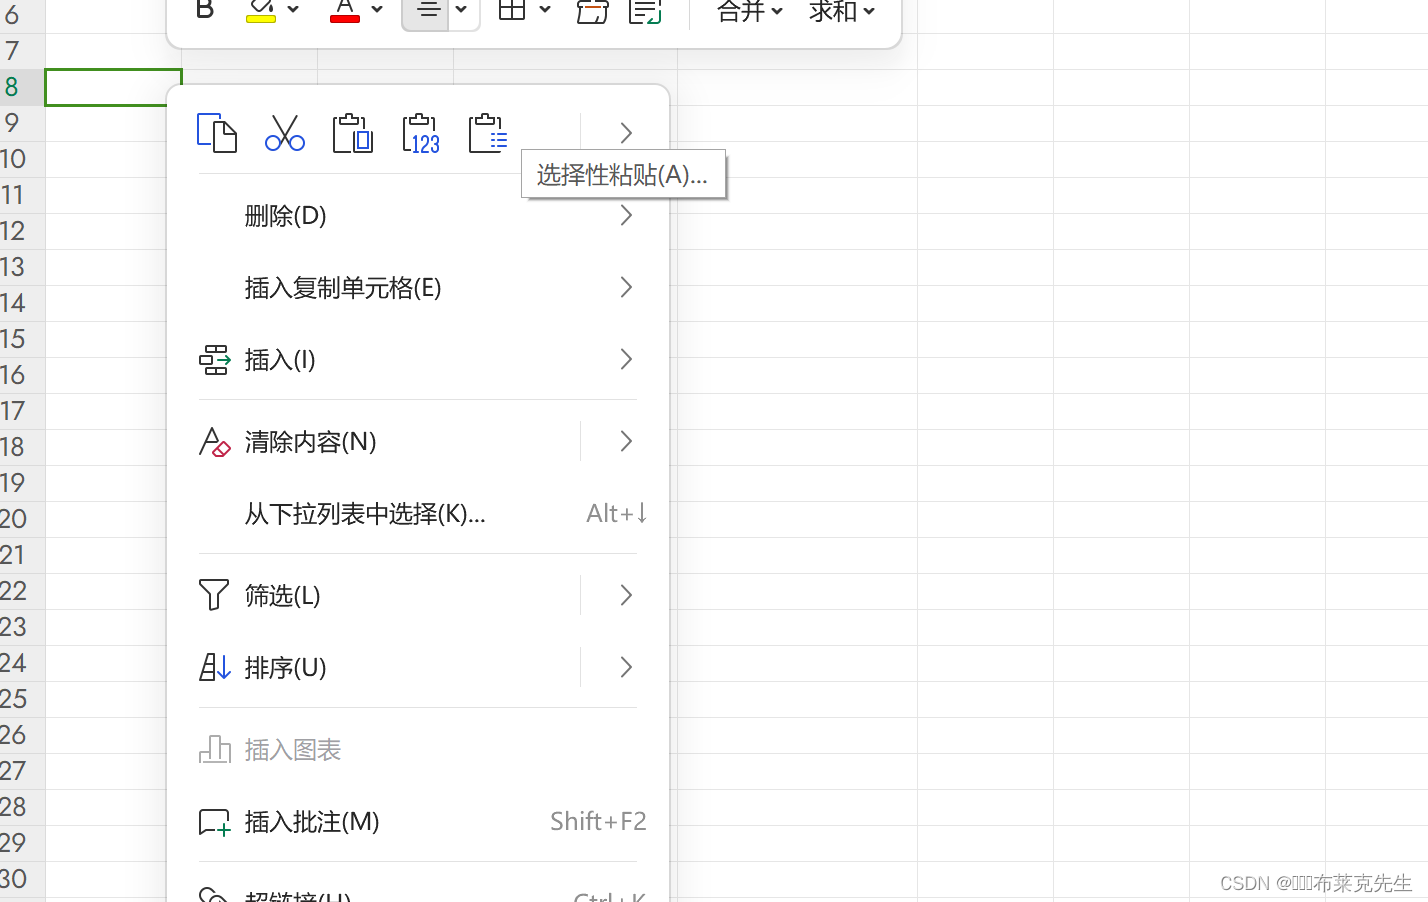Select row 27 header
Image resolution: width=1428 pixels, height=902 pixels.
click(22, 771)
